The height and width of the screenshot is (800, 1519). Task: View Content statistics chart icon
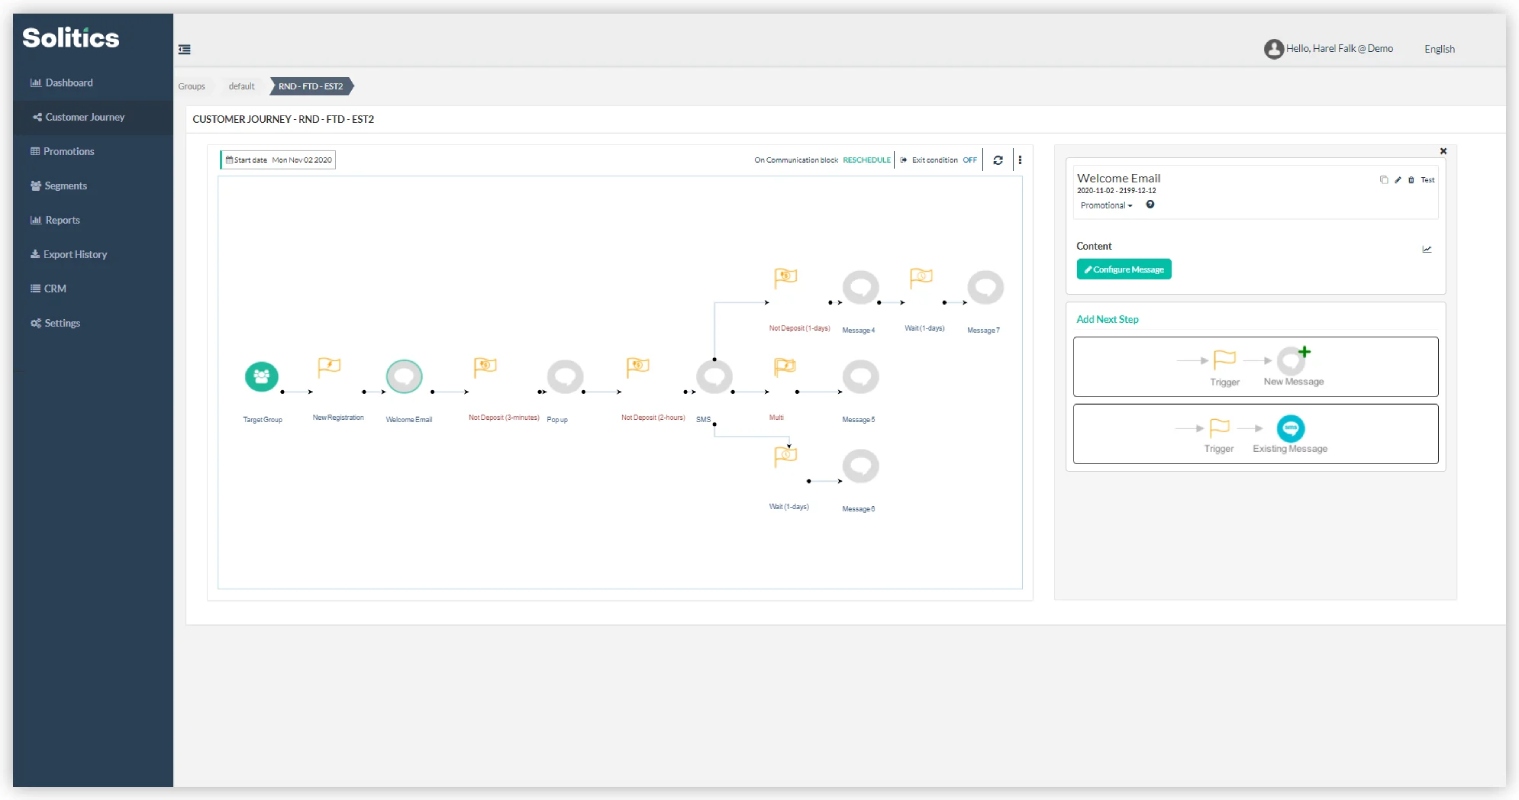(1427, 249)
